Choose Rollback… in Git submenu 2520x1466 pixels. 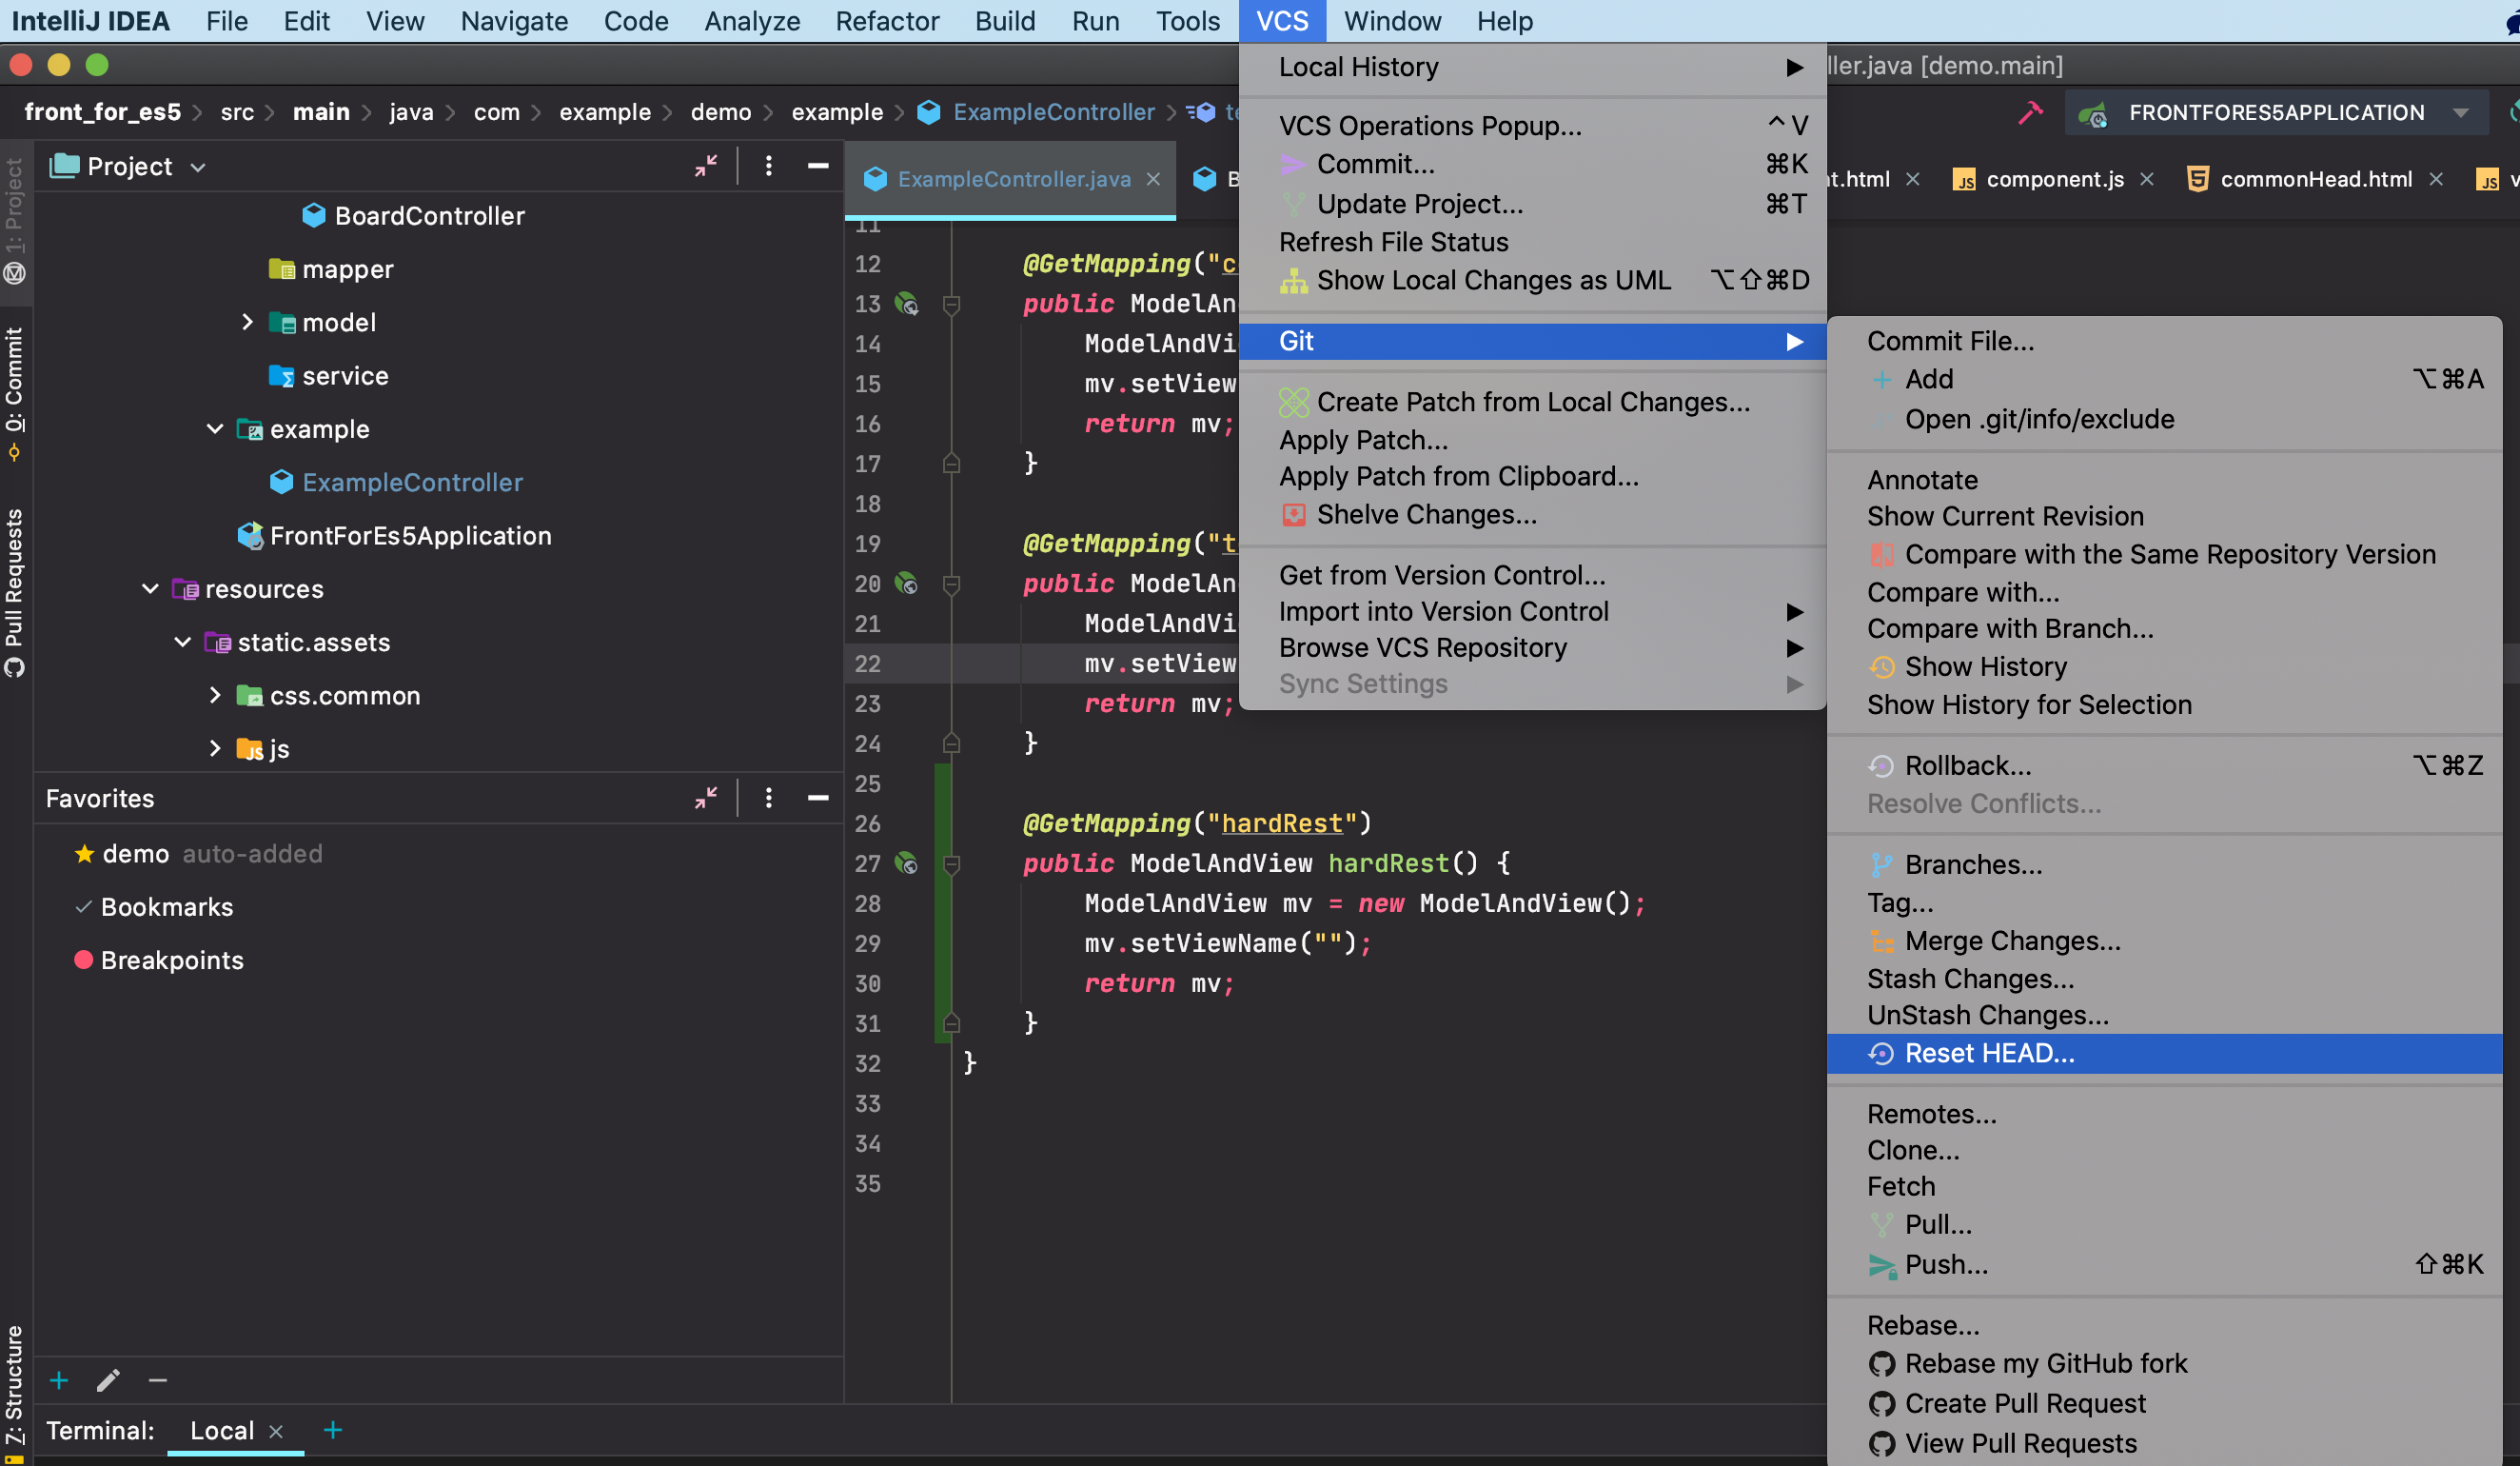point(2164,765)
